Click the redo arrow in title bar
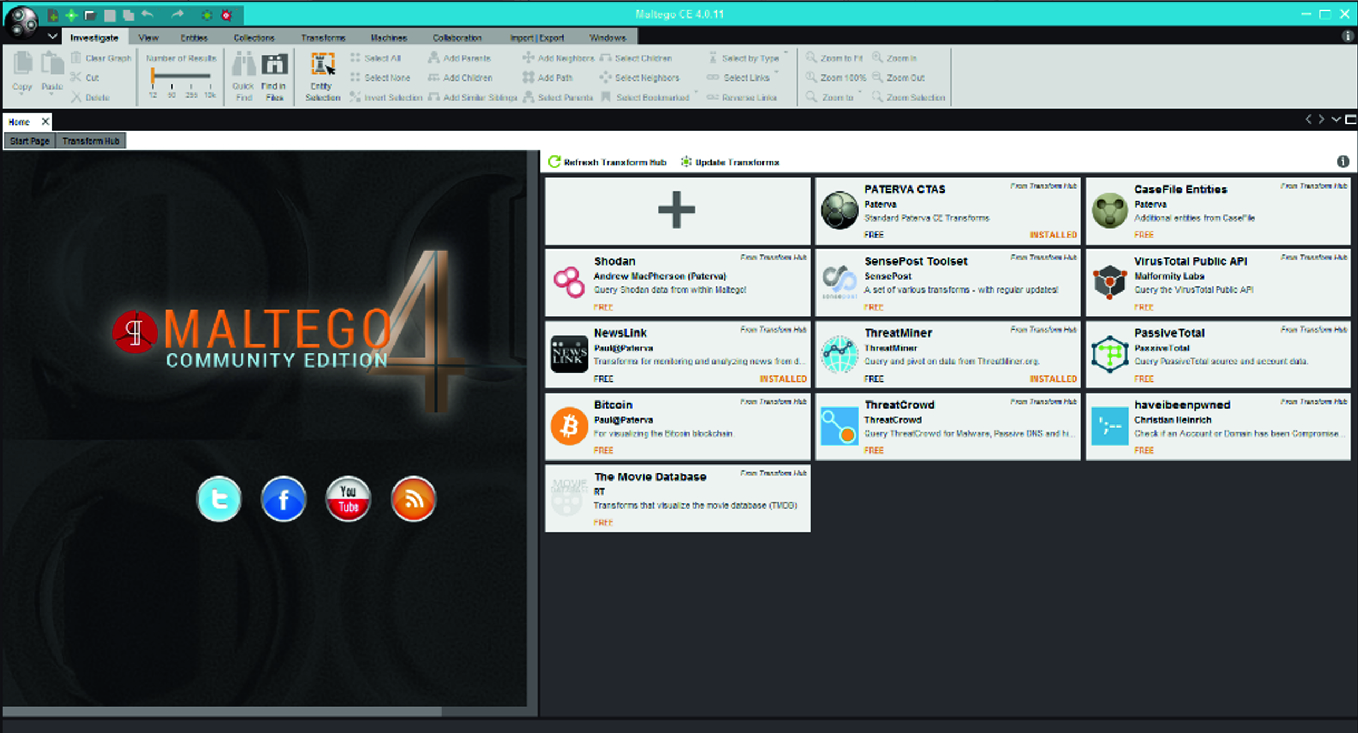The width and height of the screenshot is (1358, 733). [x=177, y=15]
